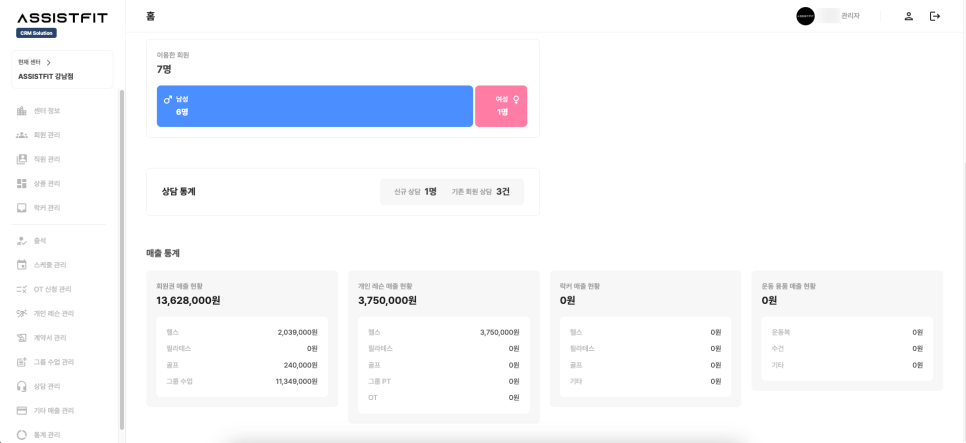Image resolution: width=966 pixels, height=443 pixels.
Task: Click the 회원 관리 people icon
Action: coord(22,135)
